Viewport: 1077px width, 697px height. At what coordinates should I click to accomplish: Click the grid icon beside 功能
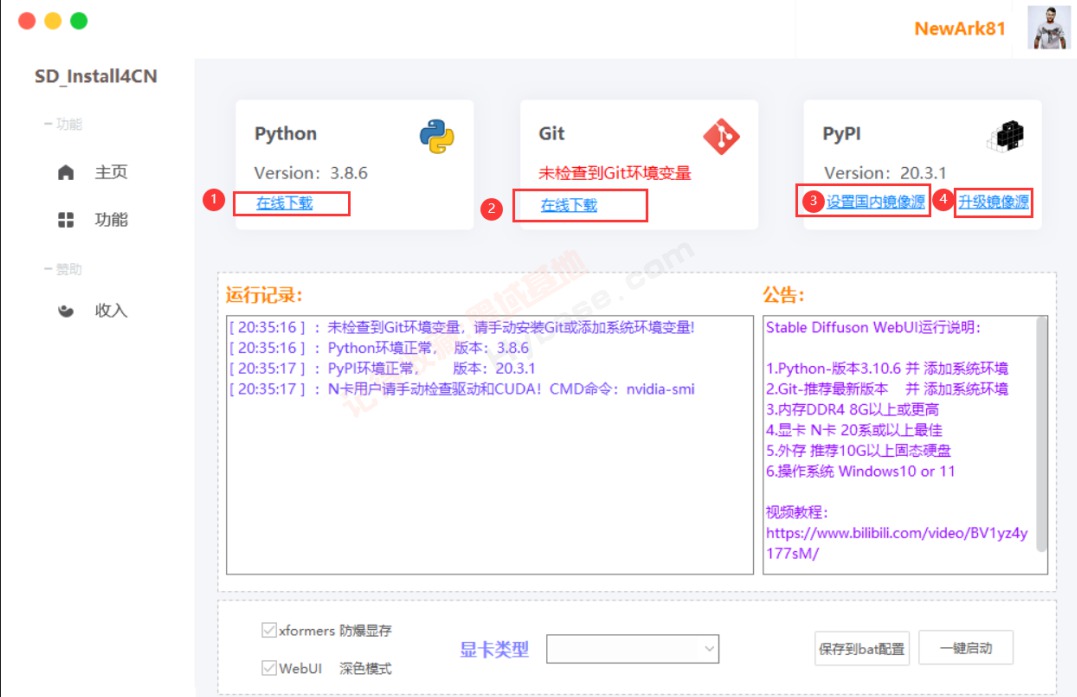tap(66, 220)
